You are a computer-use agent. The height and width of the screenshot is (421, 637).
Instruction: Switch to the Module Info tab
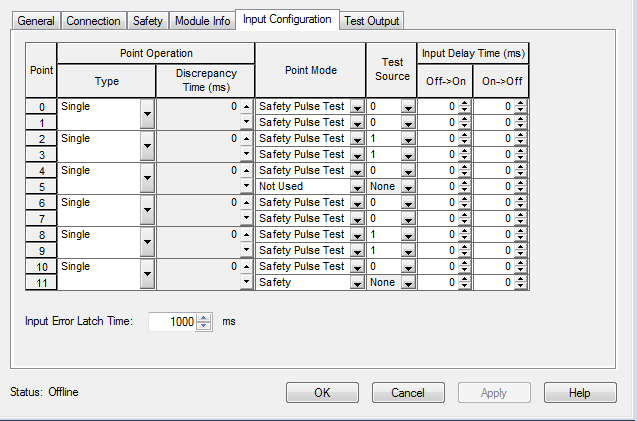coord(201,21)
